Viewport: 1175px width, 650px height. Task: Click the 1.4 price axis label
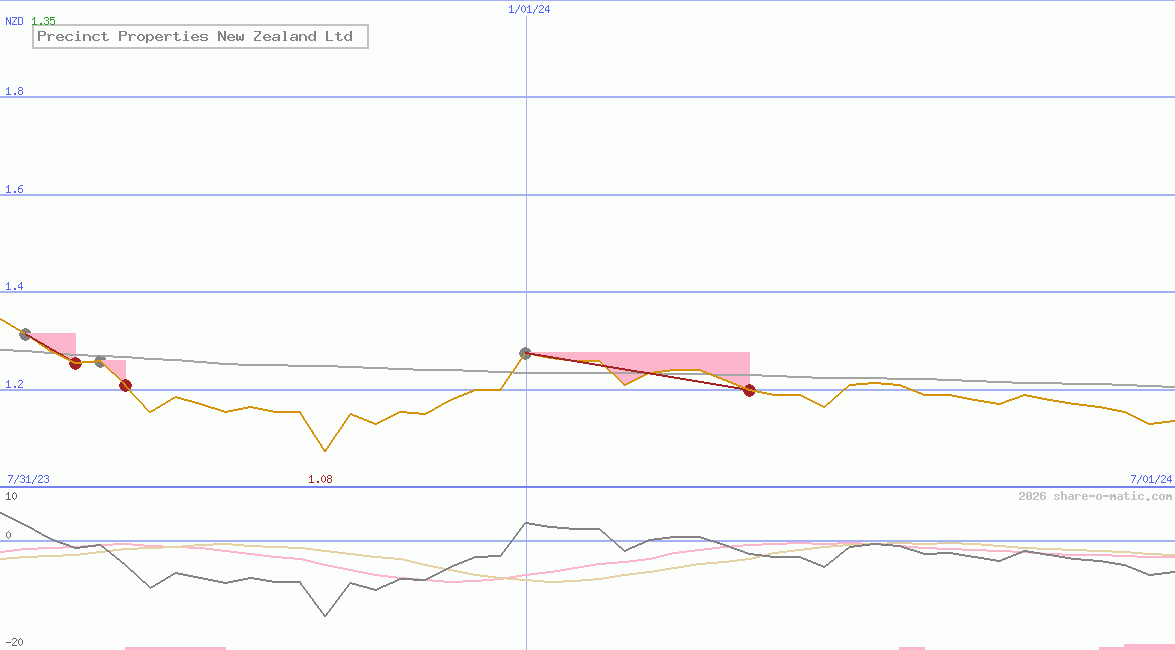[x=14, y=286]
